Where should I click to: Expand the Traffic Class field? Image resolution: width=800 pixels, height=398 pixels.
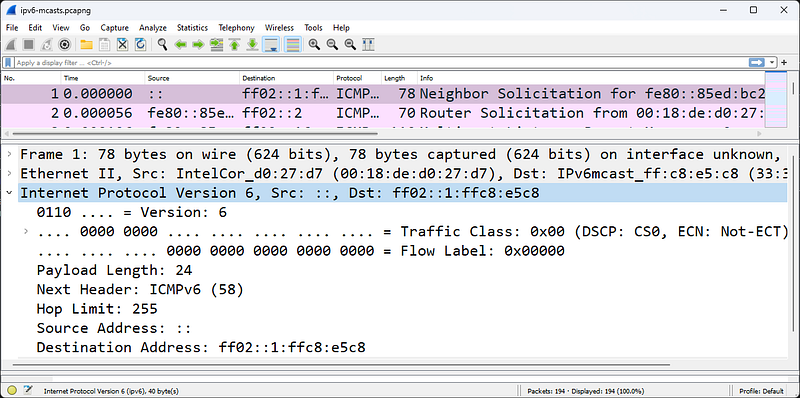tap(26, 232)
